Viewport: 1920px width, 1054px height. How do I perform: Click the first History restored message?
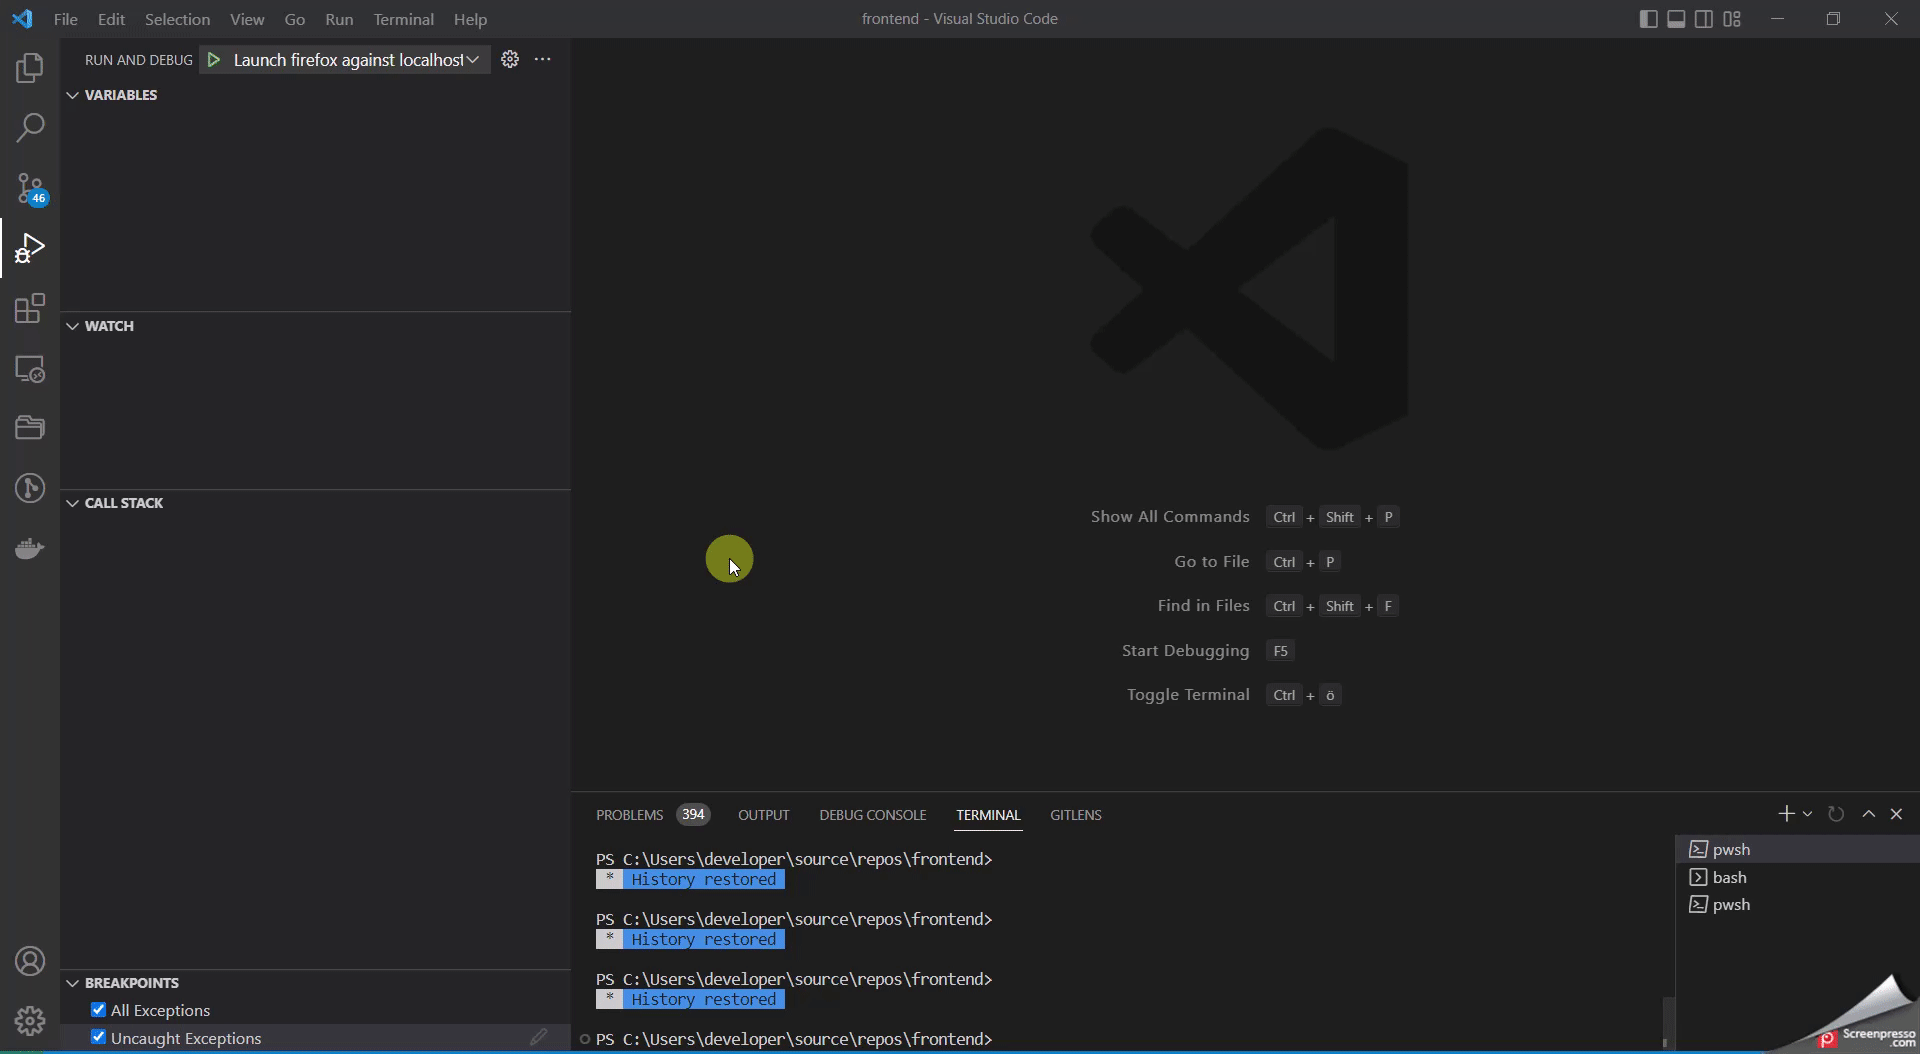coord(690,879)
